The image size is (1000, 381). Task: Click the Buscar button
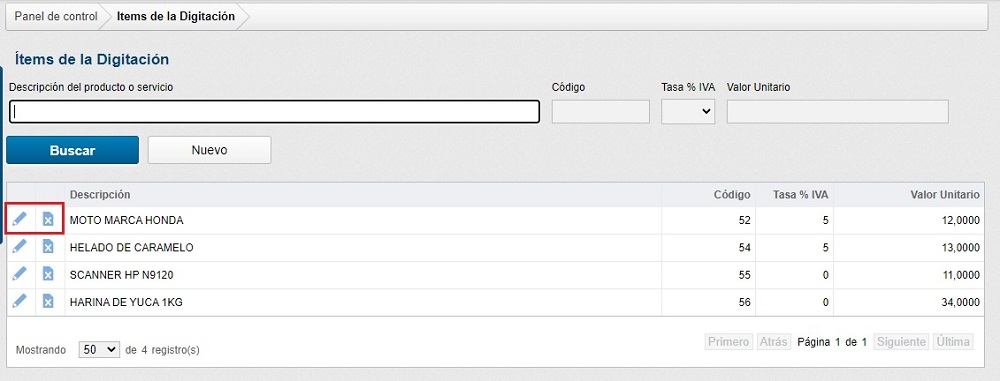pos(73,150)
